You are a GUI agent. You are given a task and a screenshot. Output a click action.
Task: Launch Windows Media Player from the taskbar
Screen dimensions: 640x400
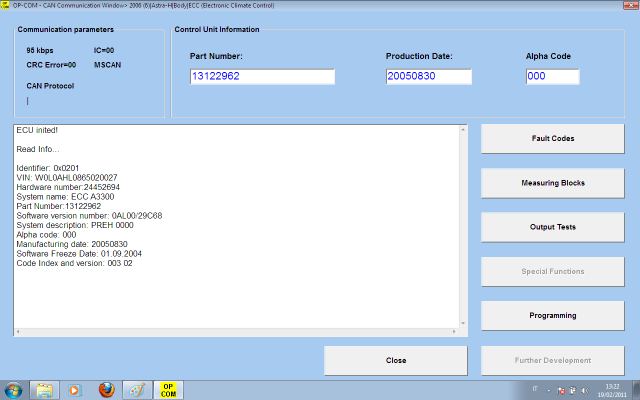click(x=75, y=391)
